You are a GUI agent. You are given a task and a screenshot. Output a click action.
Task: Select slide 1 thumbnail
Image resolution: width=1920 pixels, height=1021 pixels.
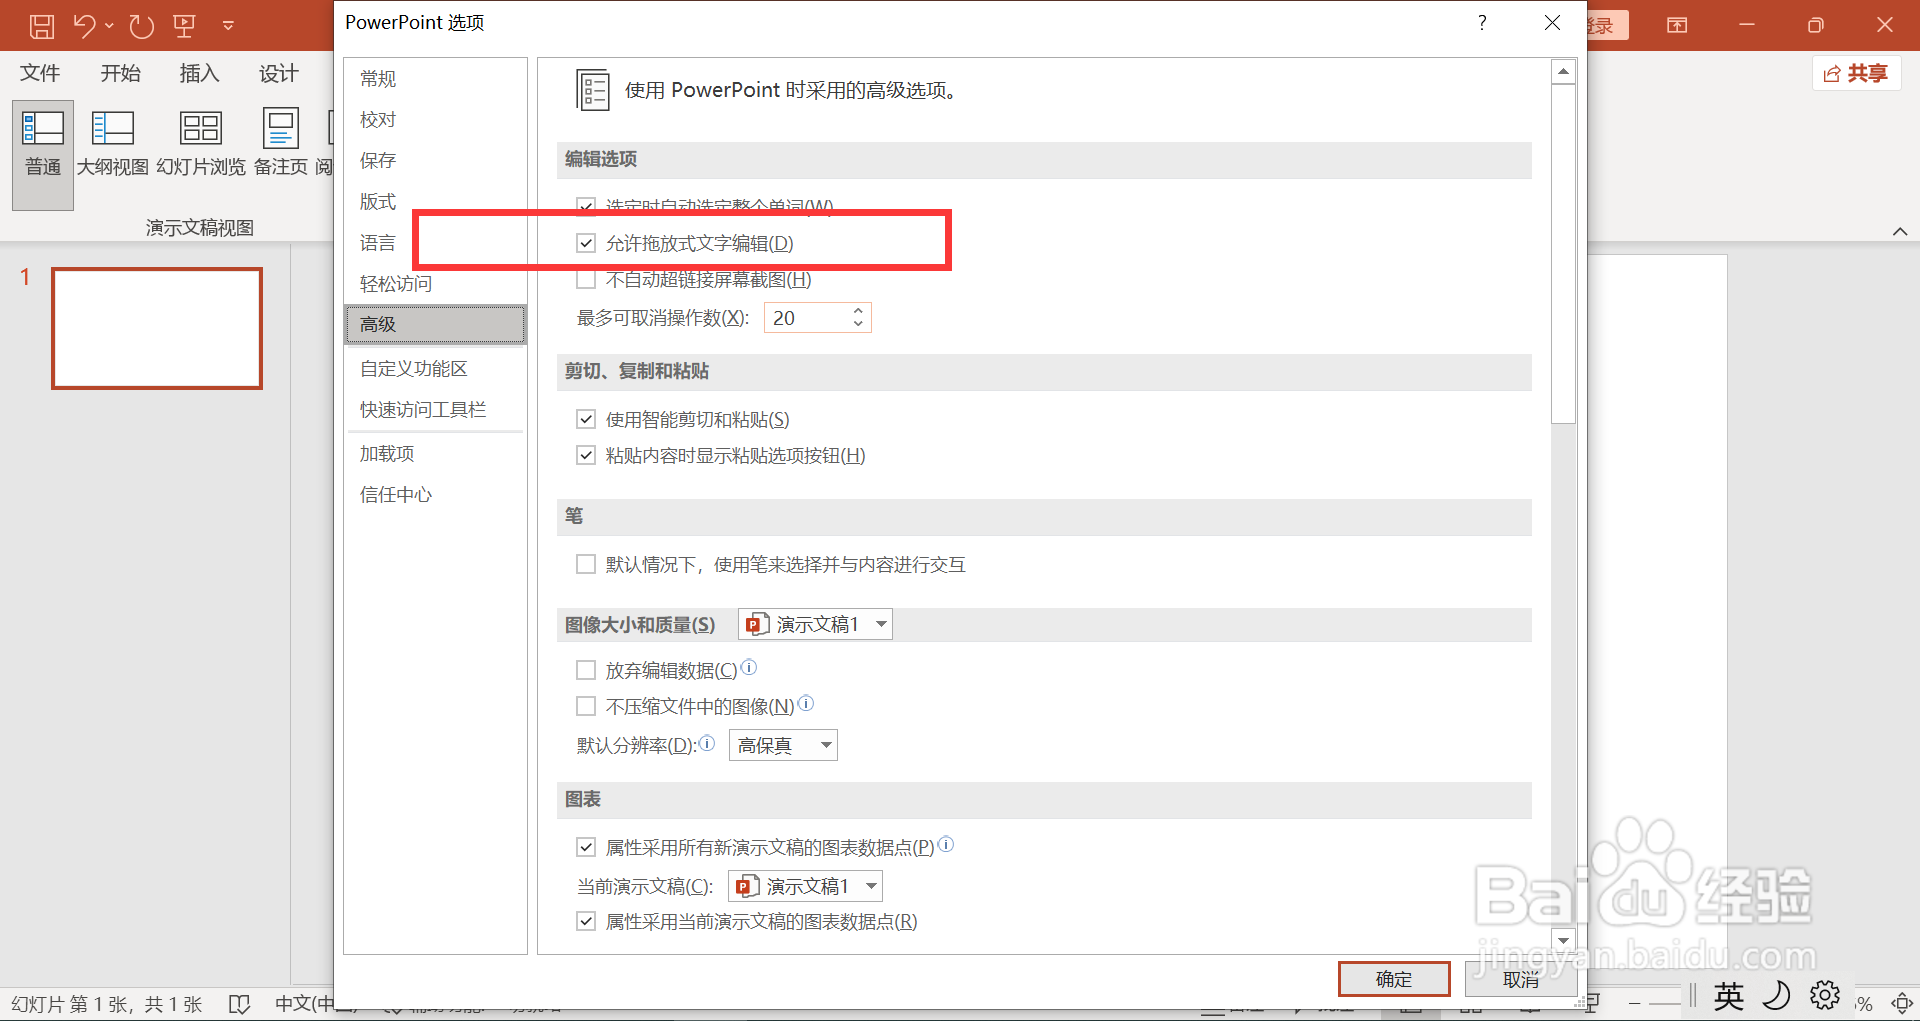[x=157, y=328]
